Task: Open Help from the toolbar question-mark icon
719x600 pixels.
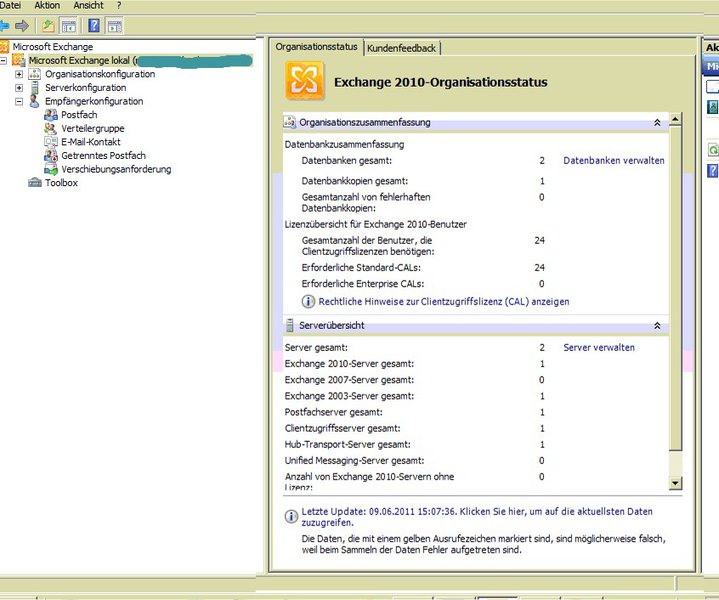Action: tap(94, 26)
